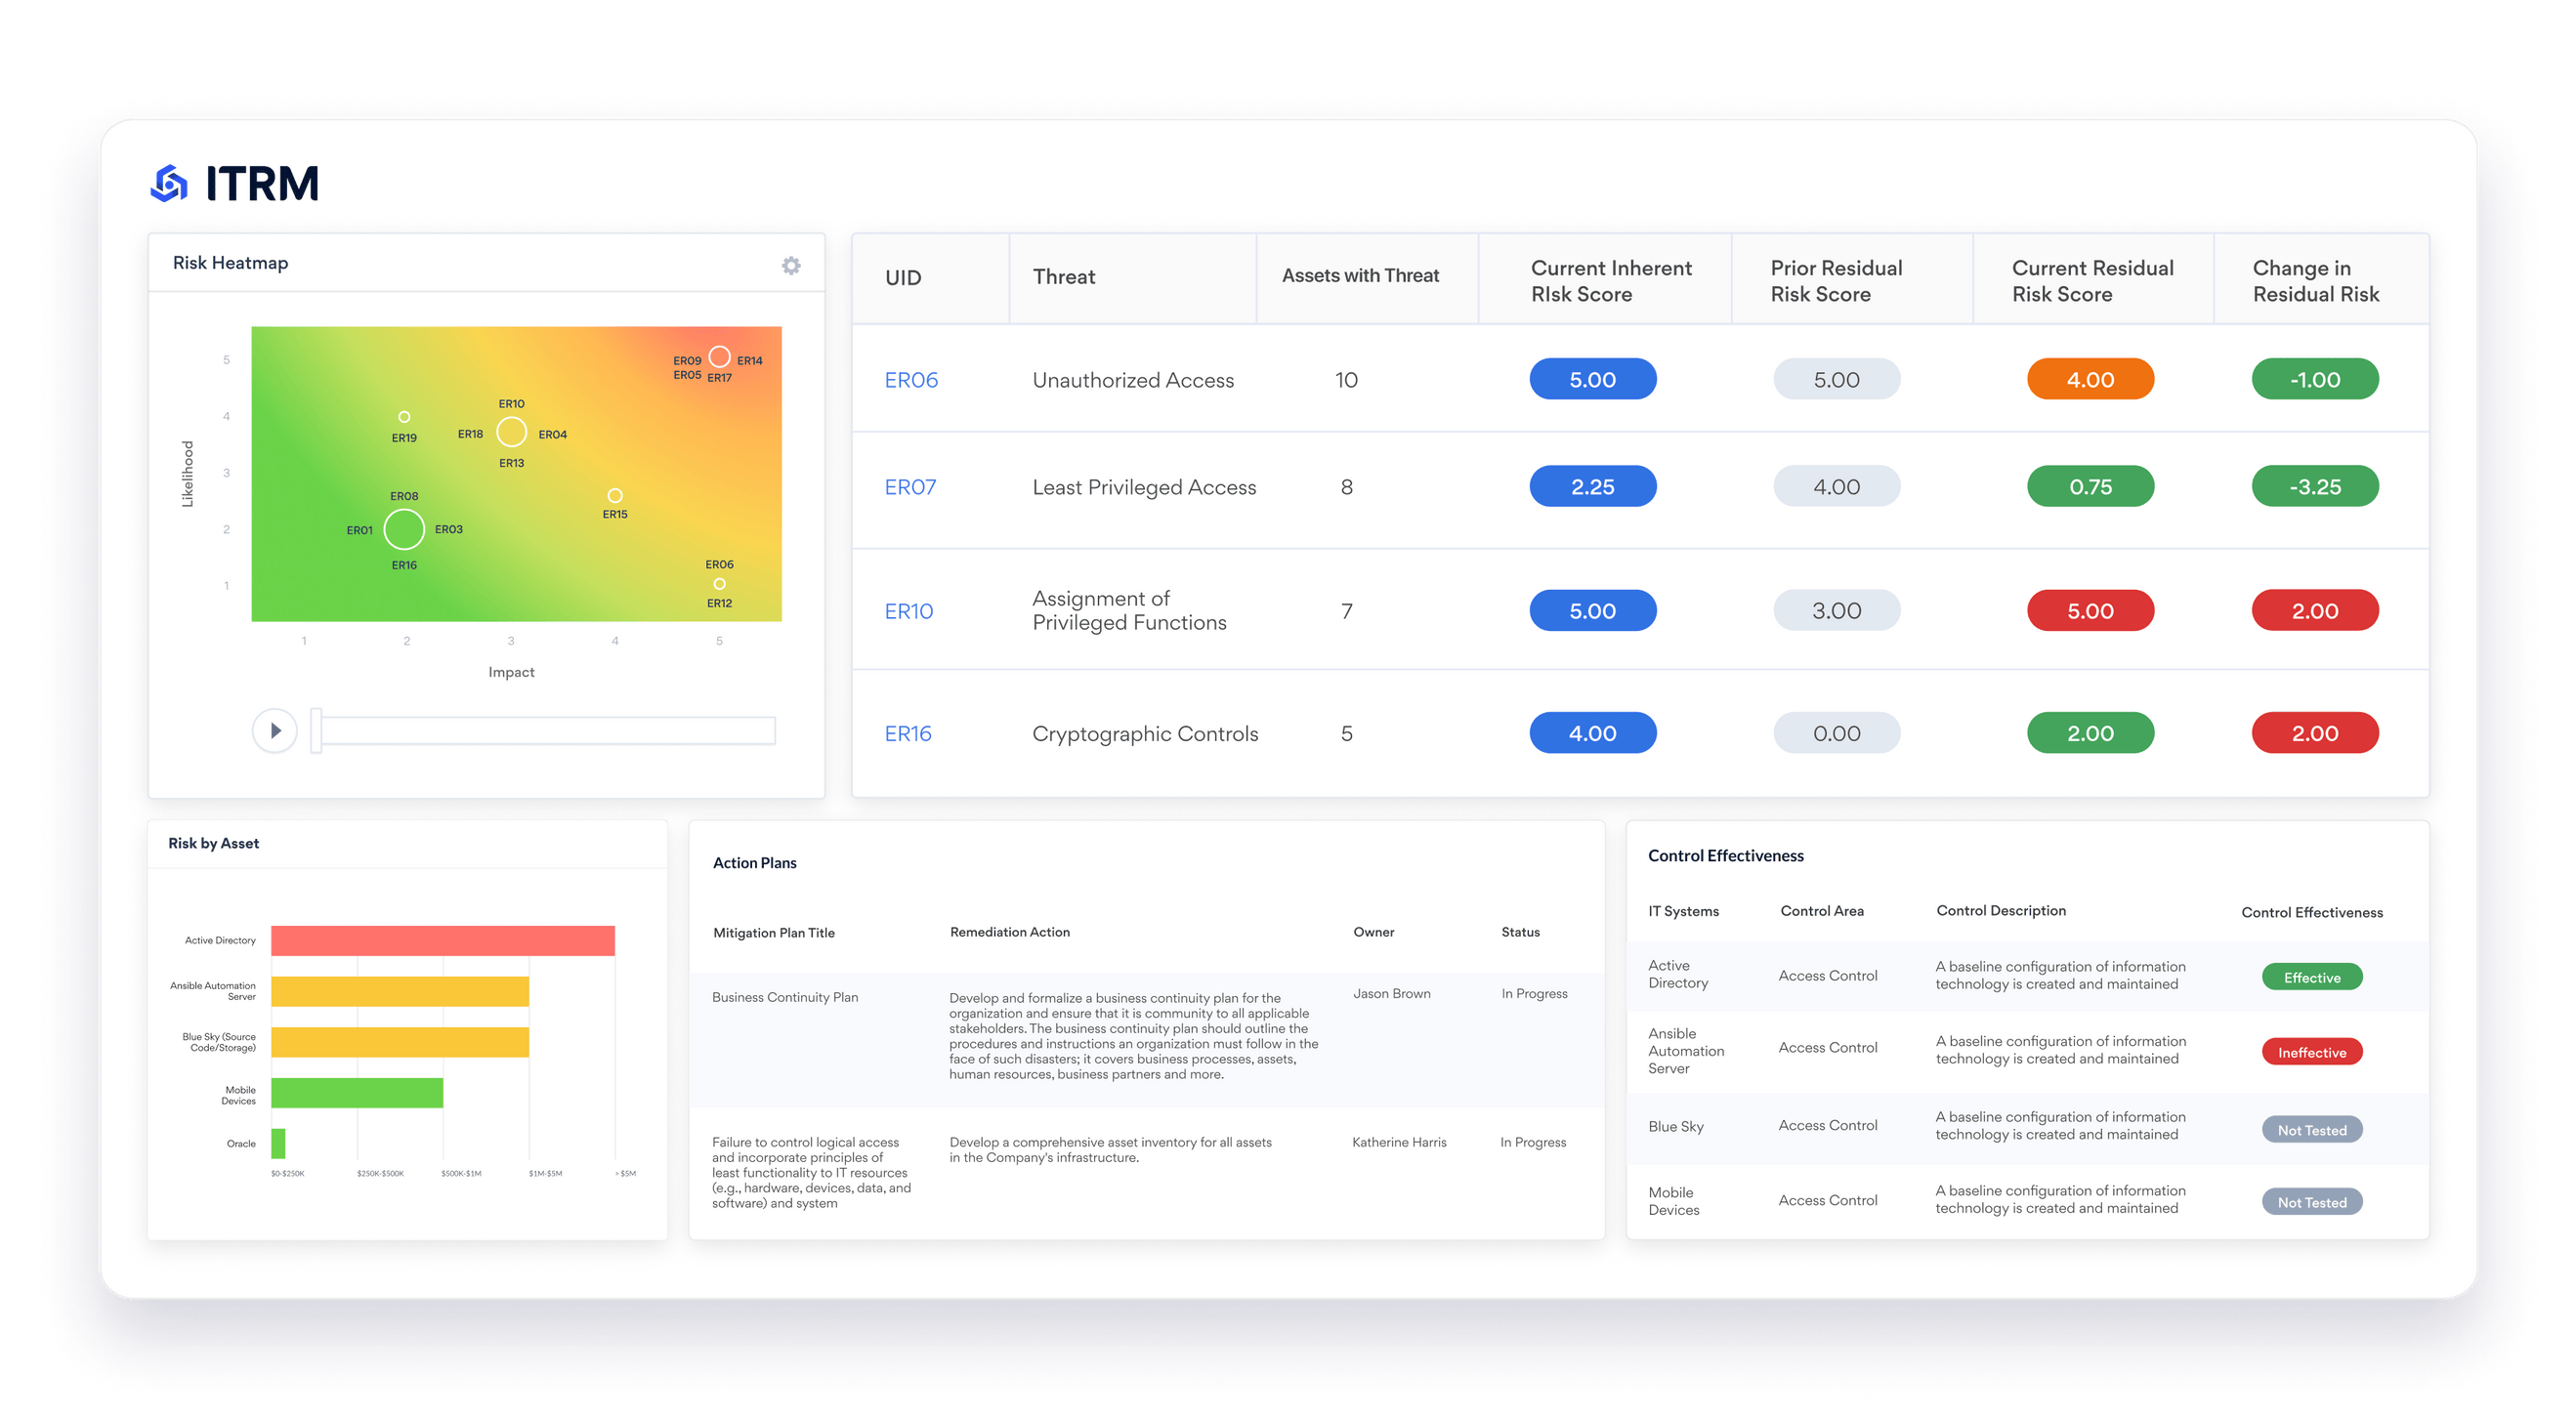Viewport: 2576px width, 1417px height.
Task: Select the Business Continuity Plan row title
Action: click(784, 997)
